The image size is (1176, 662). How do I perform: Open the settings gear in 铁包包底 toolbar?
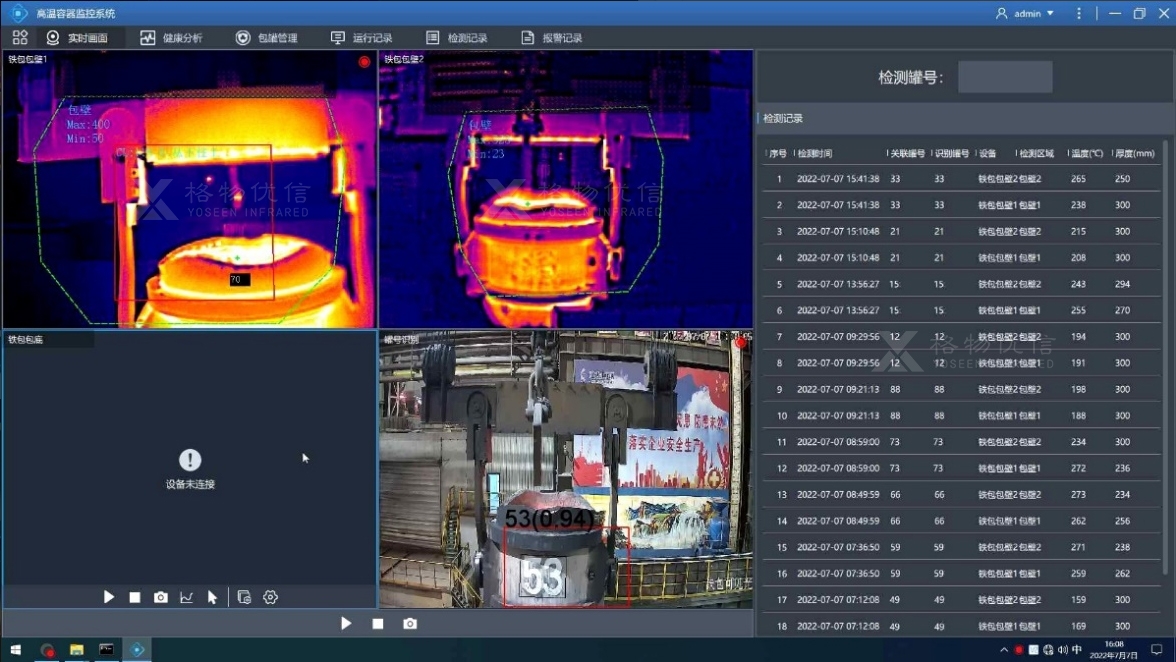[x=270, y=597]
